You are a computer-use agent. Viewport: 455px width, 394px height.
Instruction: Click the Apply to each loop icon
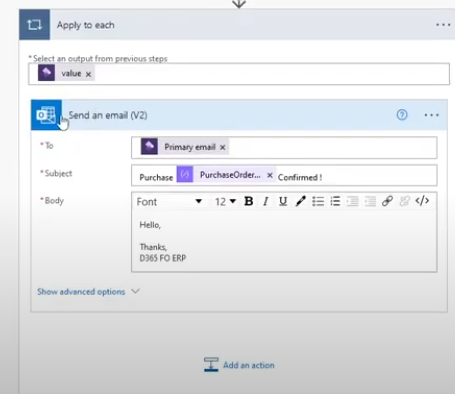(34, 25)
